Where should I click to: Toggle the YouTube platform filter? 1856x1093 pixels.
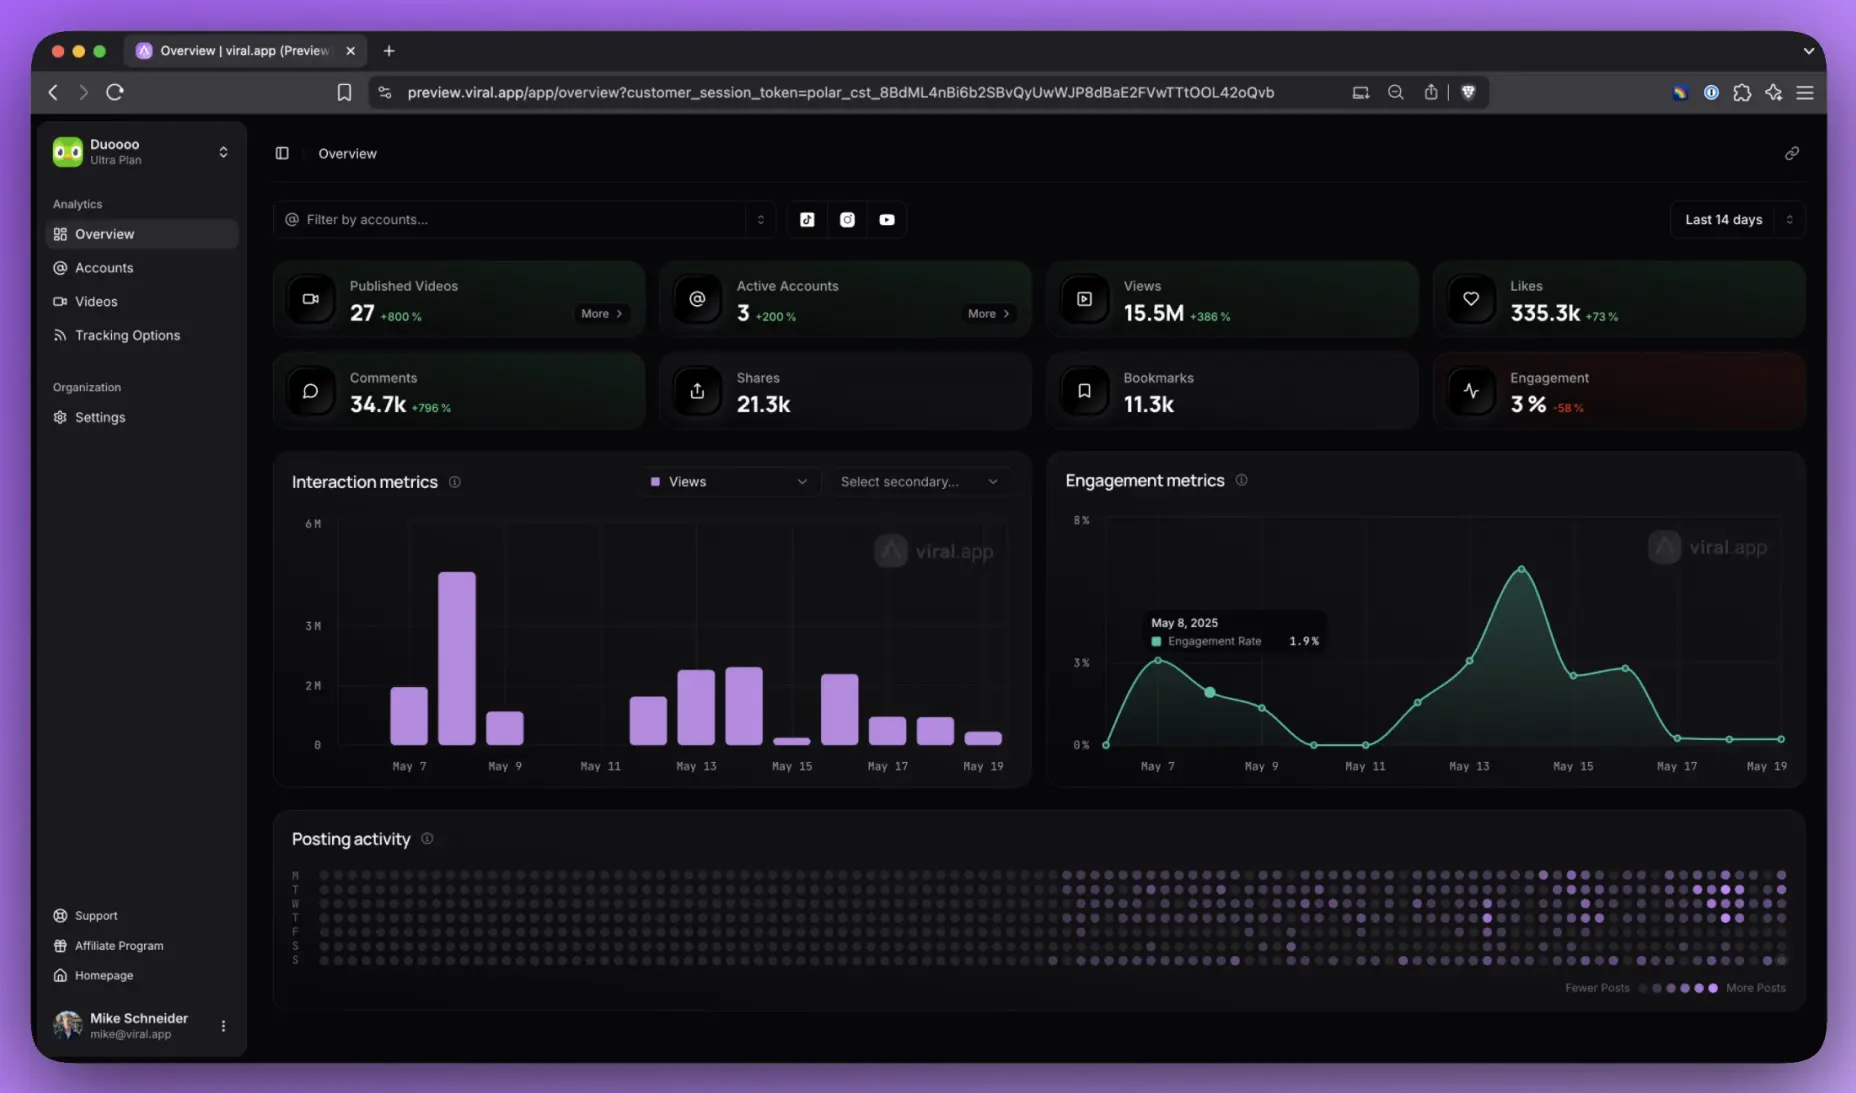tap(887, 220)
